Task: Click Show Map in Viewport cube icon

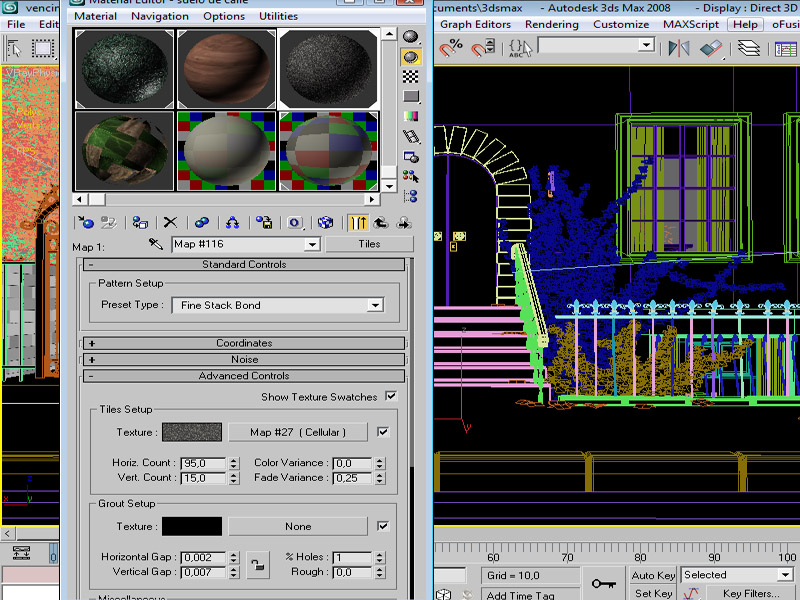Action: [325, 222]
